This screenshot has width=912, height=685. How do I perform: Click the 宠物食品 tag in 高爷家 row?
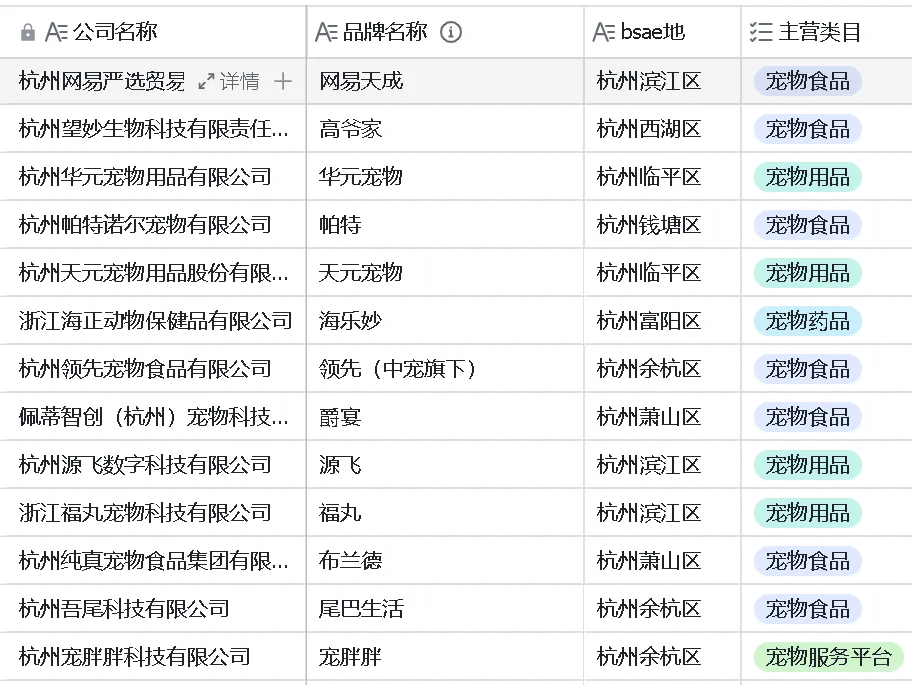807,129
